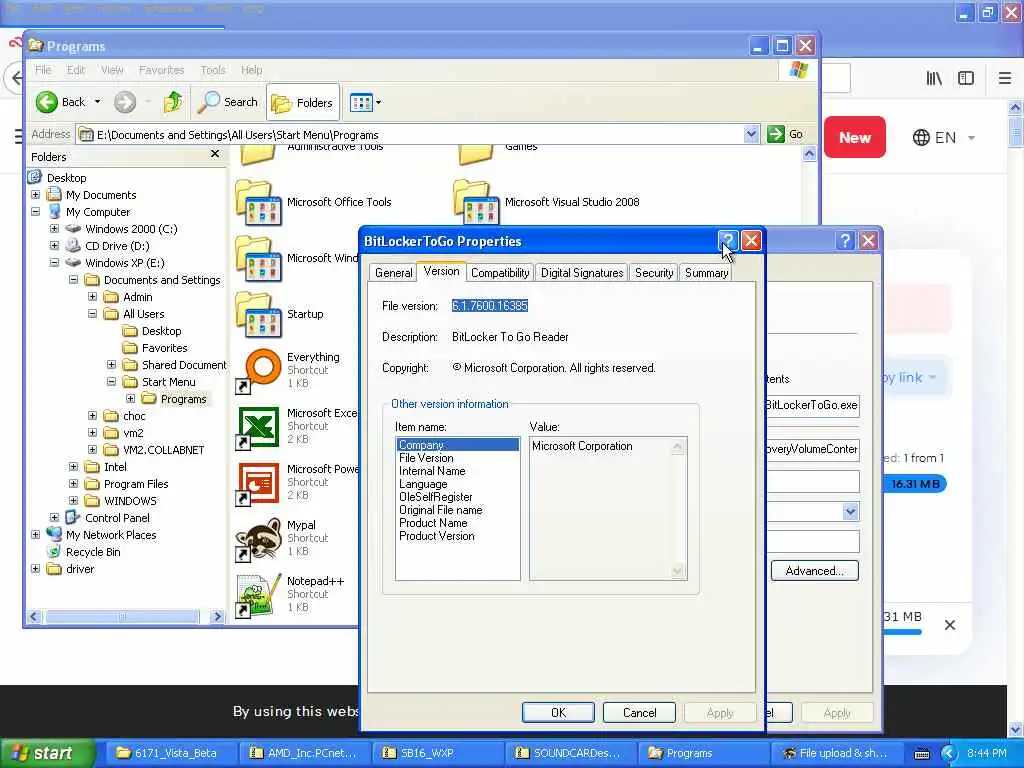Click the Start button on taskbar
The height and width of the screenshot is (768, 1024).
46,753
